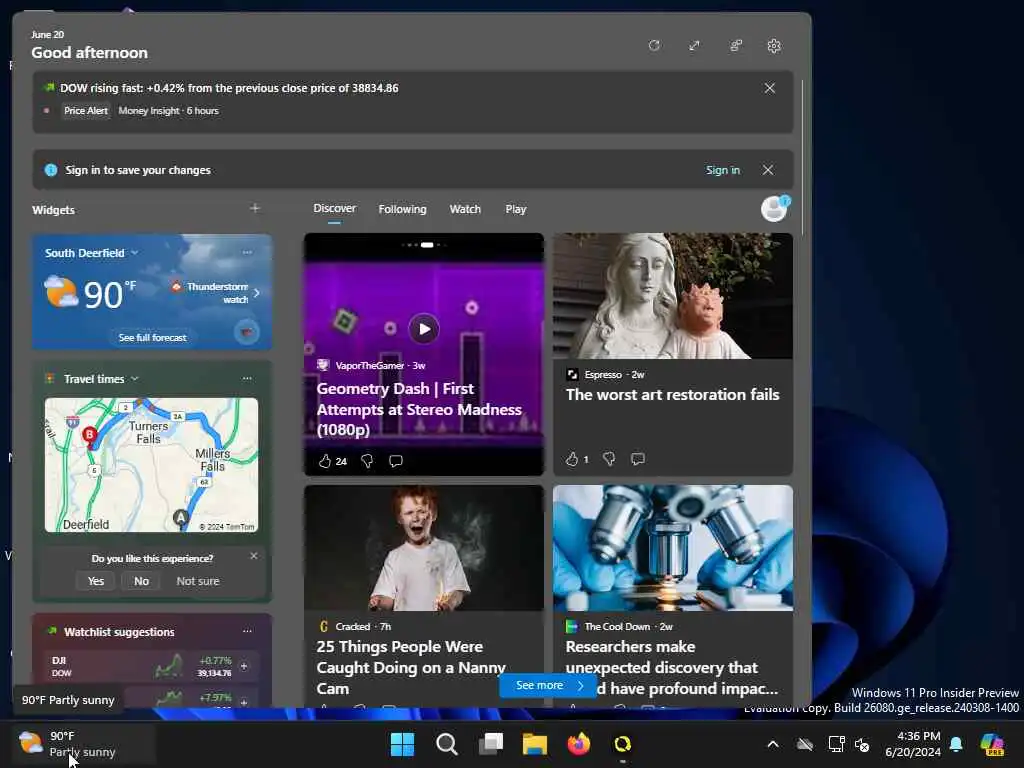Click Price Alert tag
Screen dimensions: 1024x768
point(86,110)
